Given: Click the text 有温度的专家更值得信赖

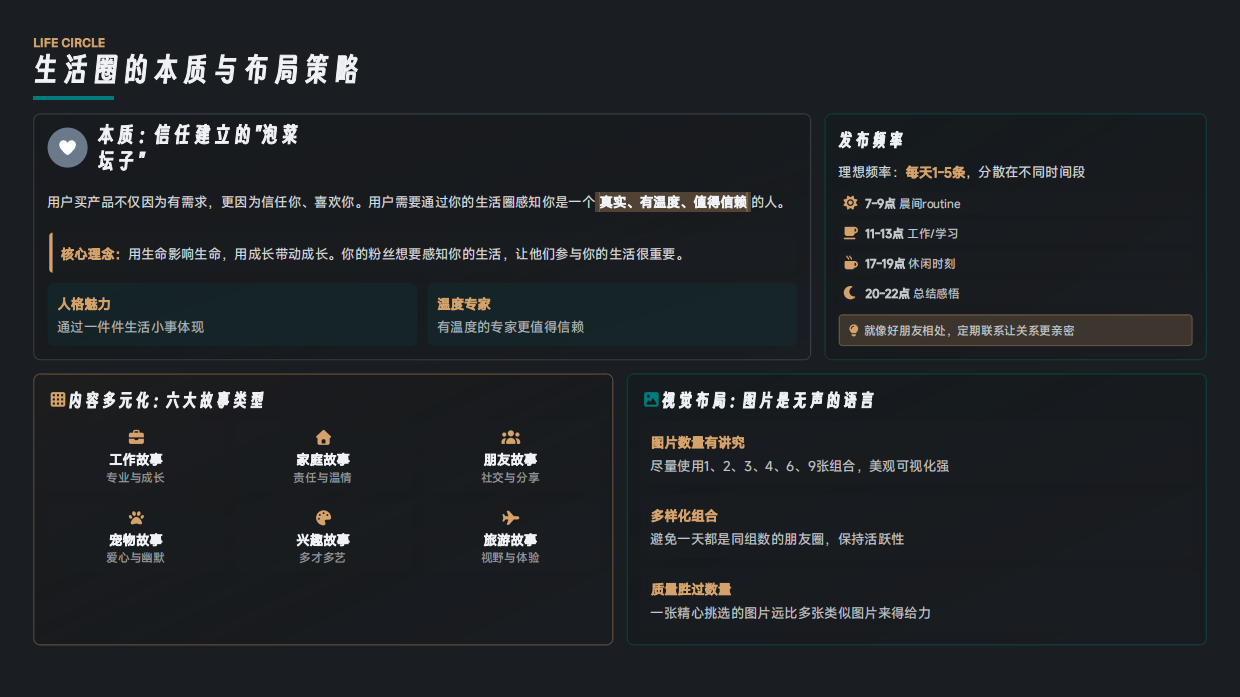Looking at the screenshot, I should pyautogui.click(x=510, y=327).
